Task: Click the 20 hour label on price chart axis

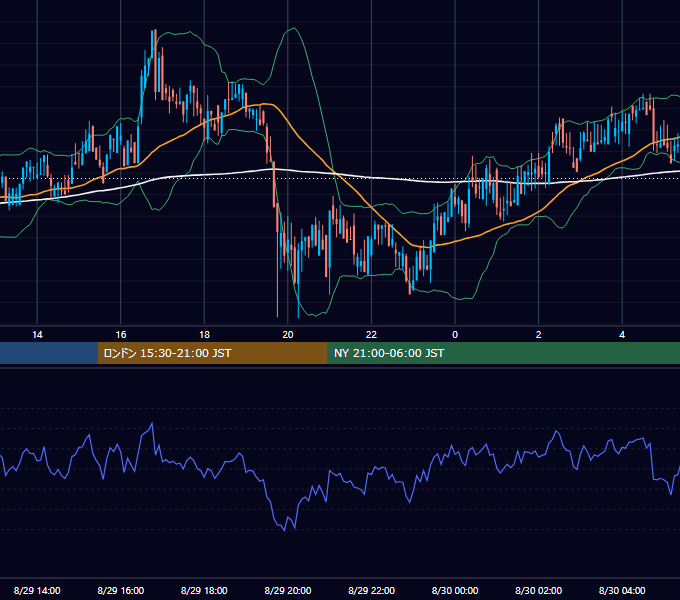Action: (288, 335)
